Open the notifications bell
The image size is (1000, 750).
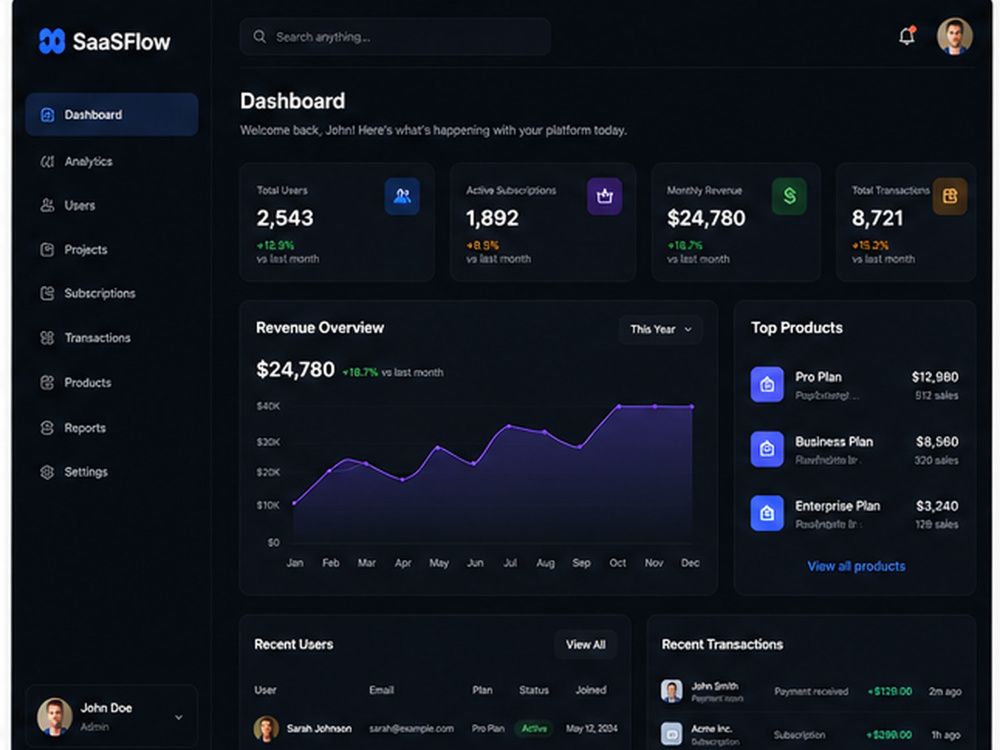907,36
